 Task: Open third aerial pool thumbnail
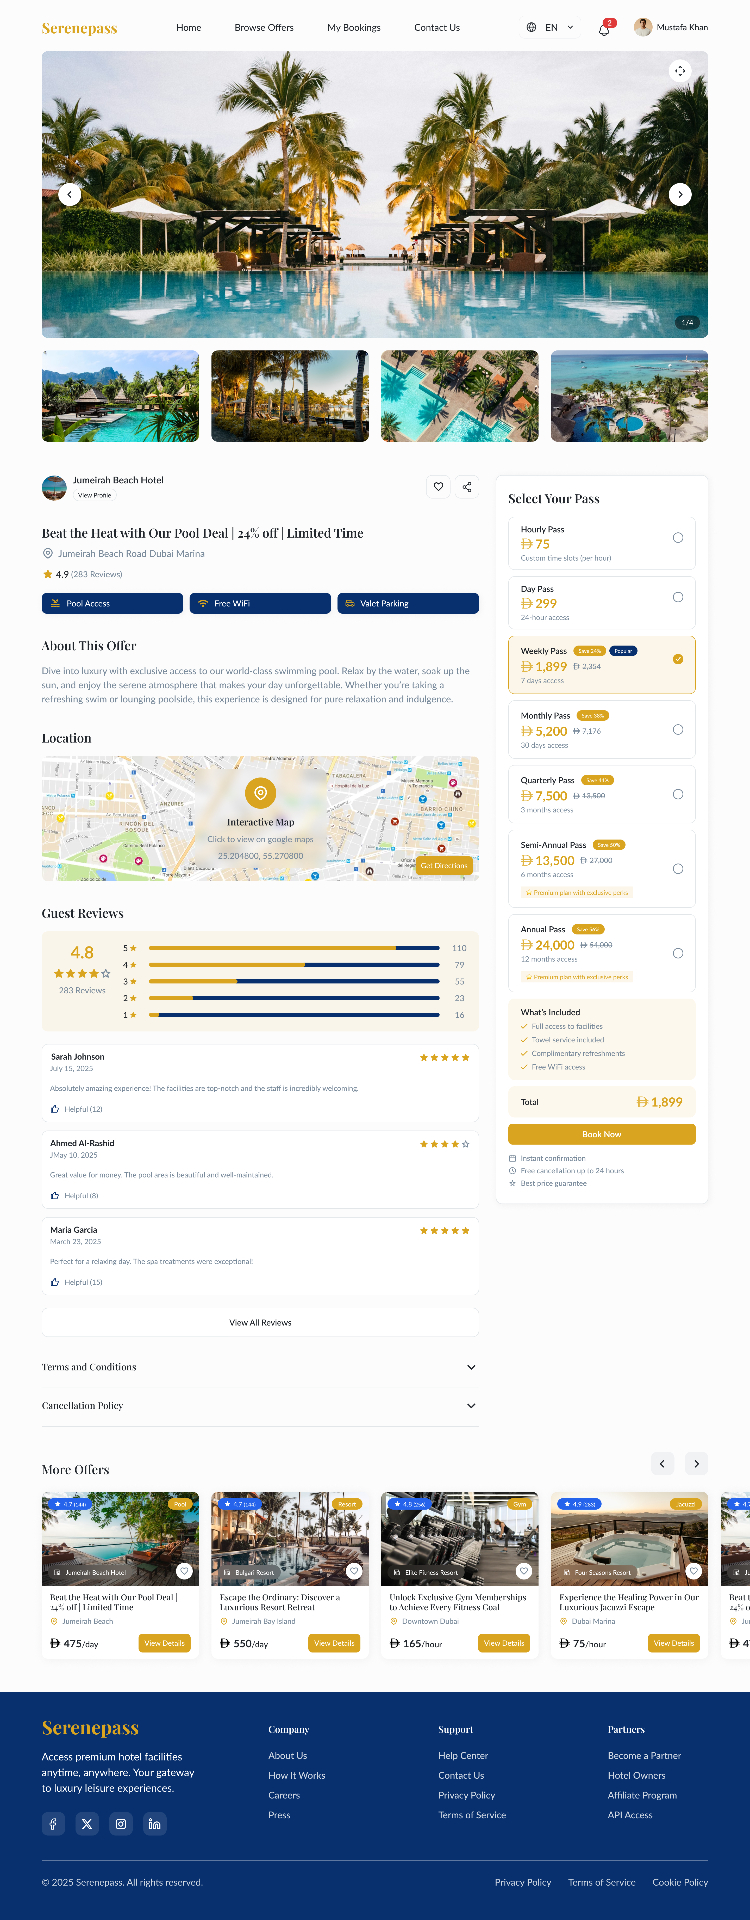460,396
